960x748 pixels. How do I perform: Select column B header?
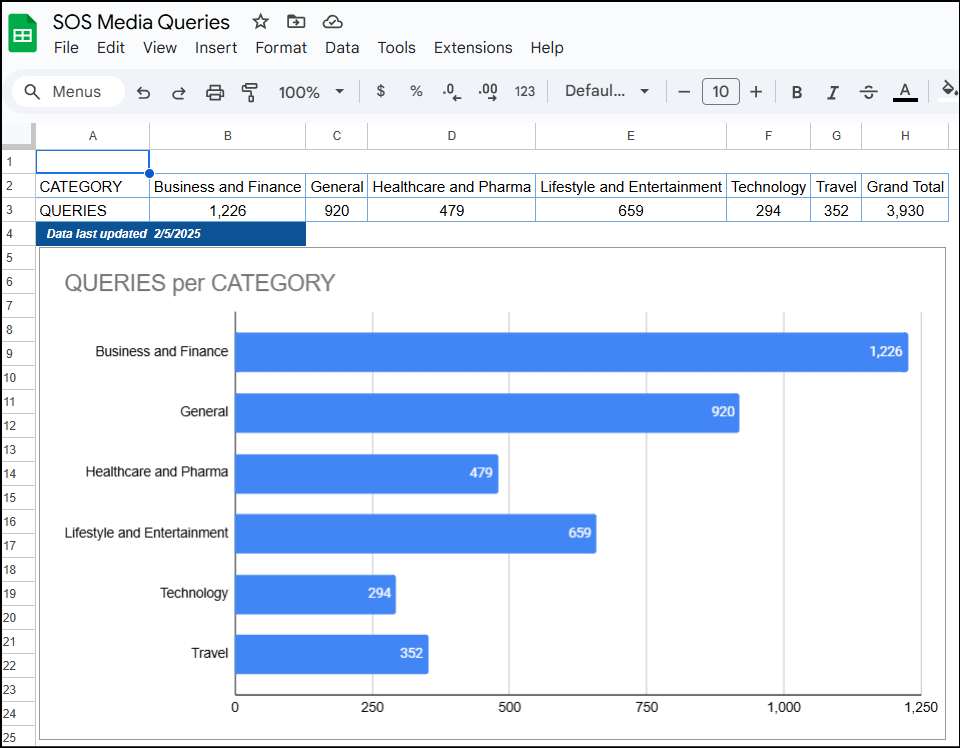[228, 136]
